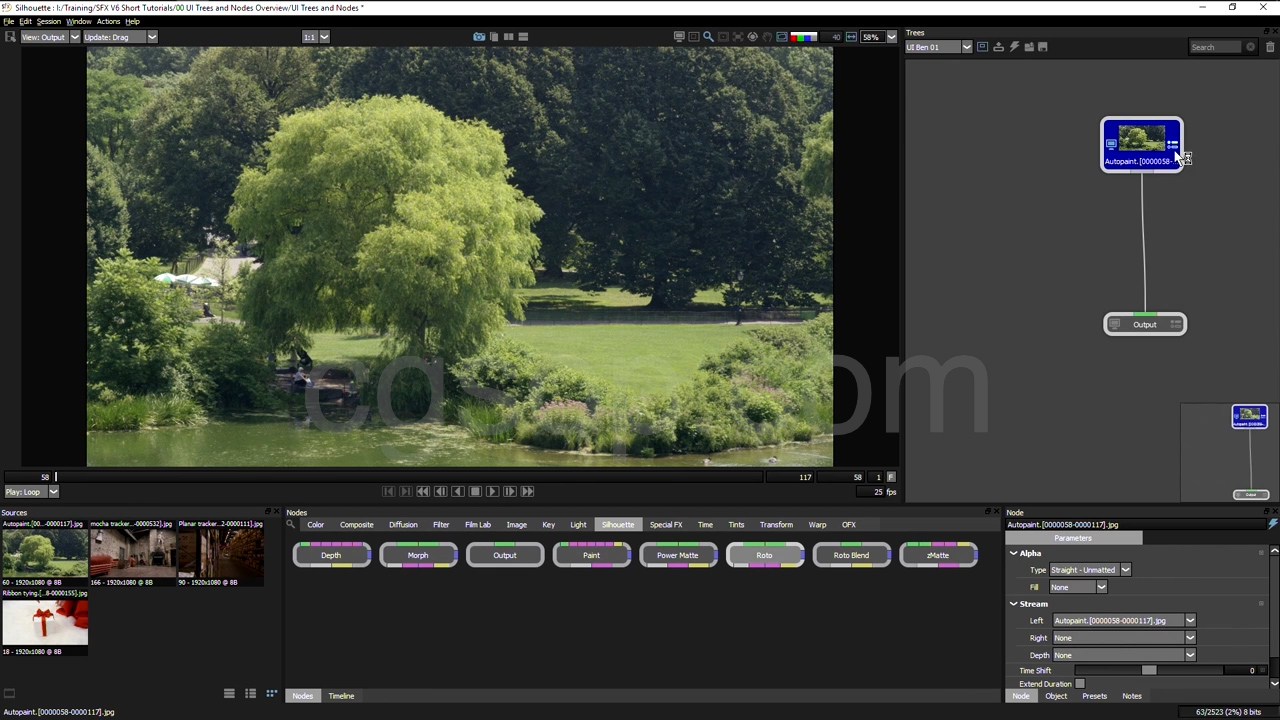Open the Session menu

48,21
